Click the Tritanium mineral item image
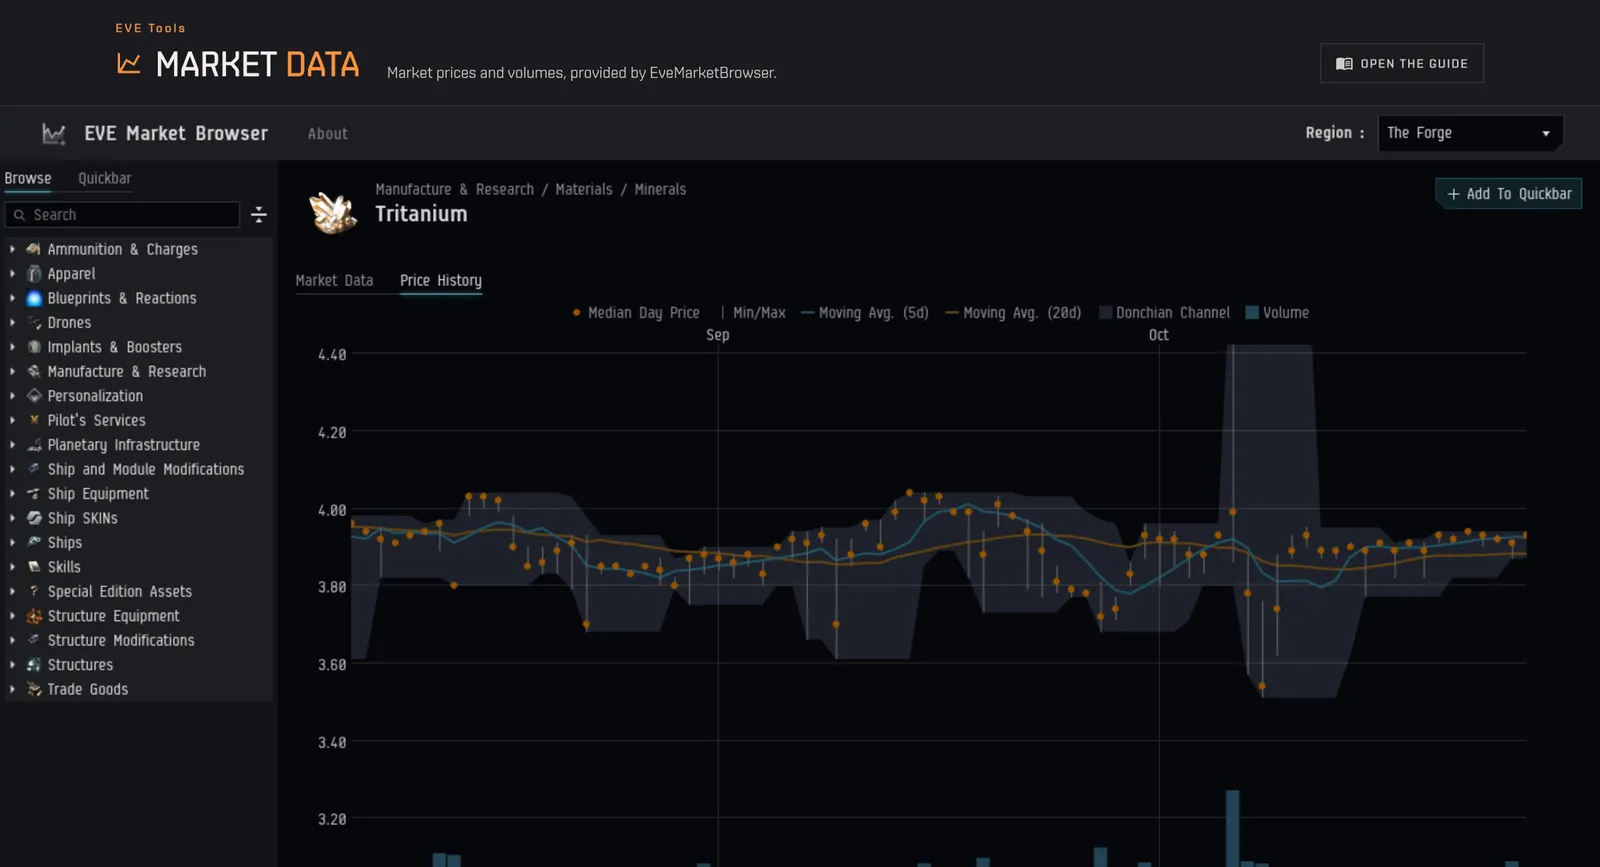Image resolution: width=1600 pixels, height=867 pixels. coord(333,212)
